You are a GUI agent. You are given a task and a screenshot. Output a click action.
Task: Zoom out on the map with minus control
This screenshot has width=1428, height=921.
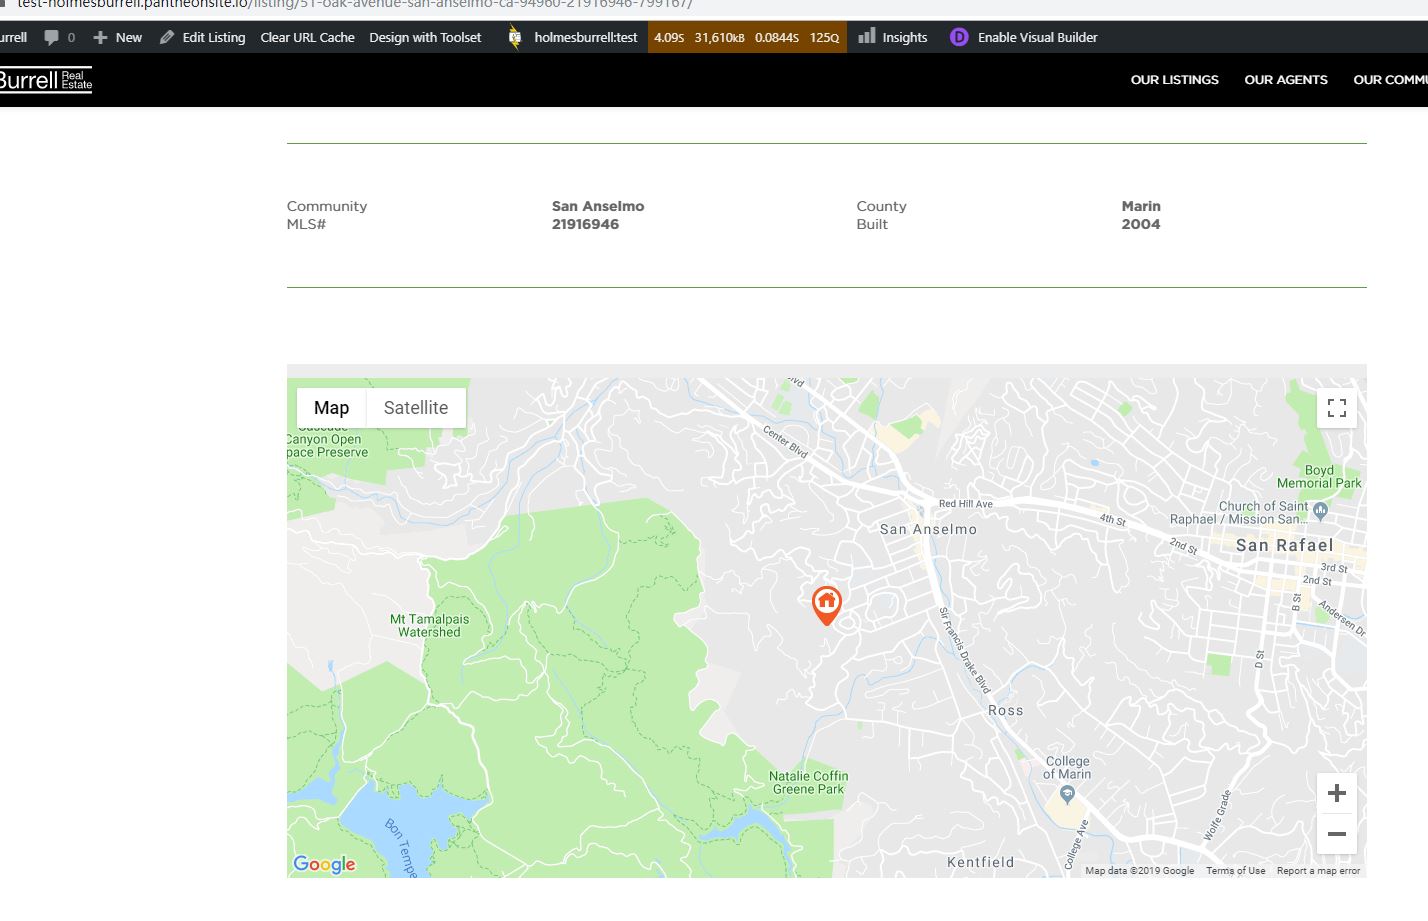click(1337, 833)
